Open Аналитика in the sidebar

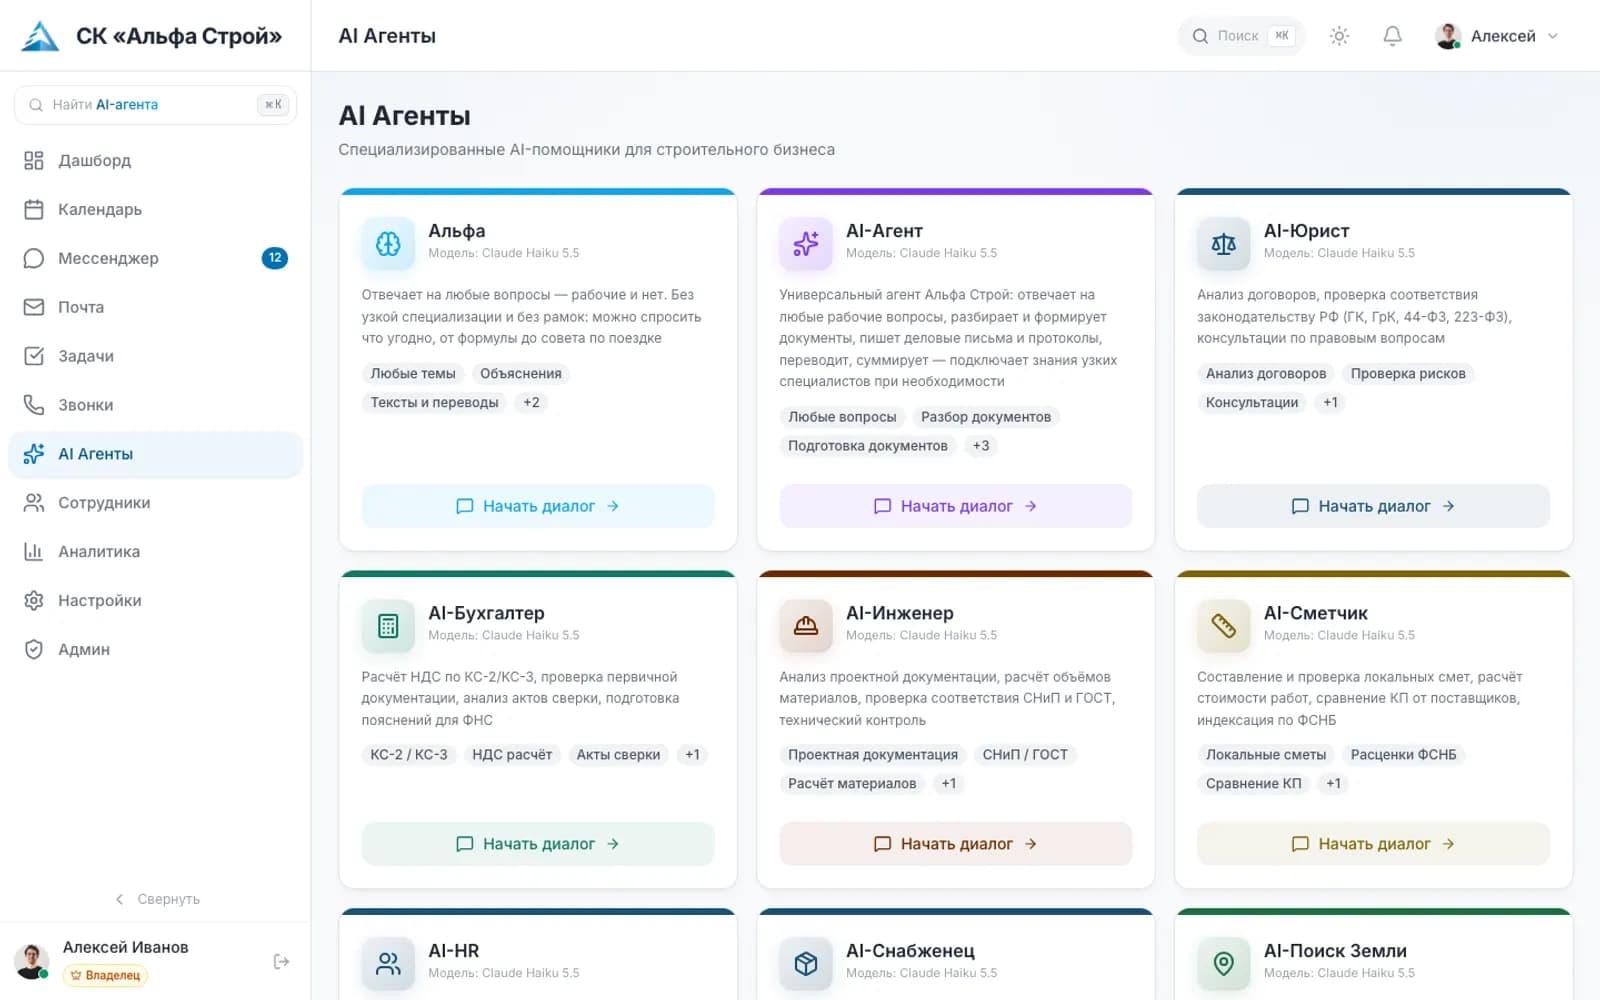point(155,552)
